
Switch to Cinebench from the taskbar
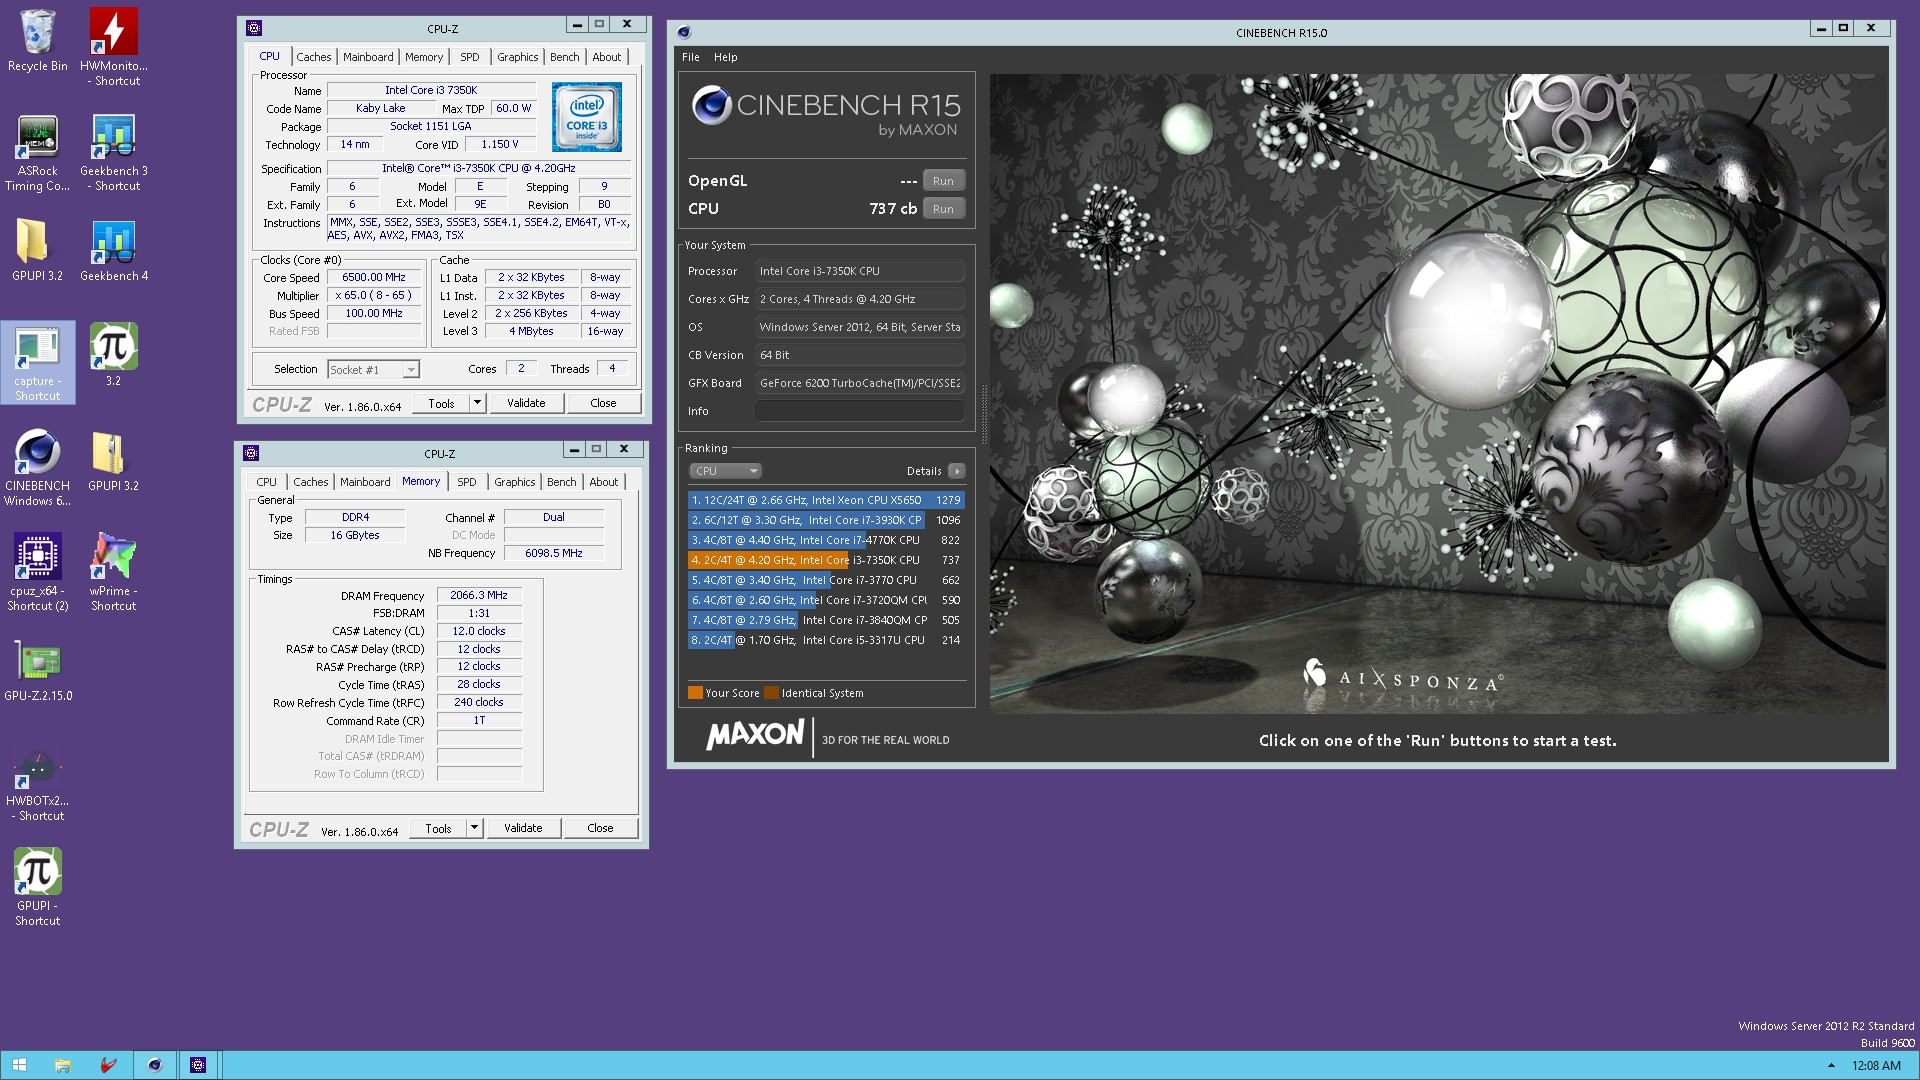pos(154,1065)
